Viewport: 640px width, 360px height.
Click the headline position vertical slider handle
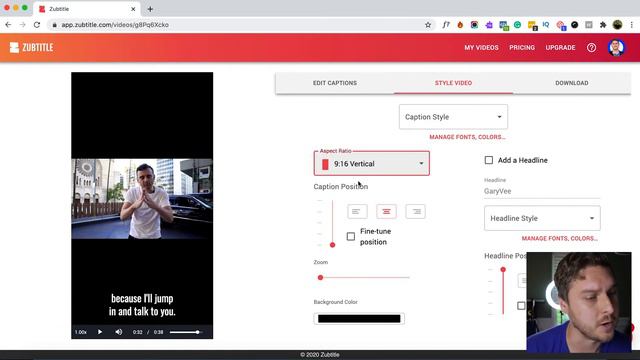503,269
